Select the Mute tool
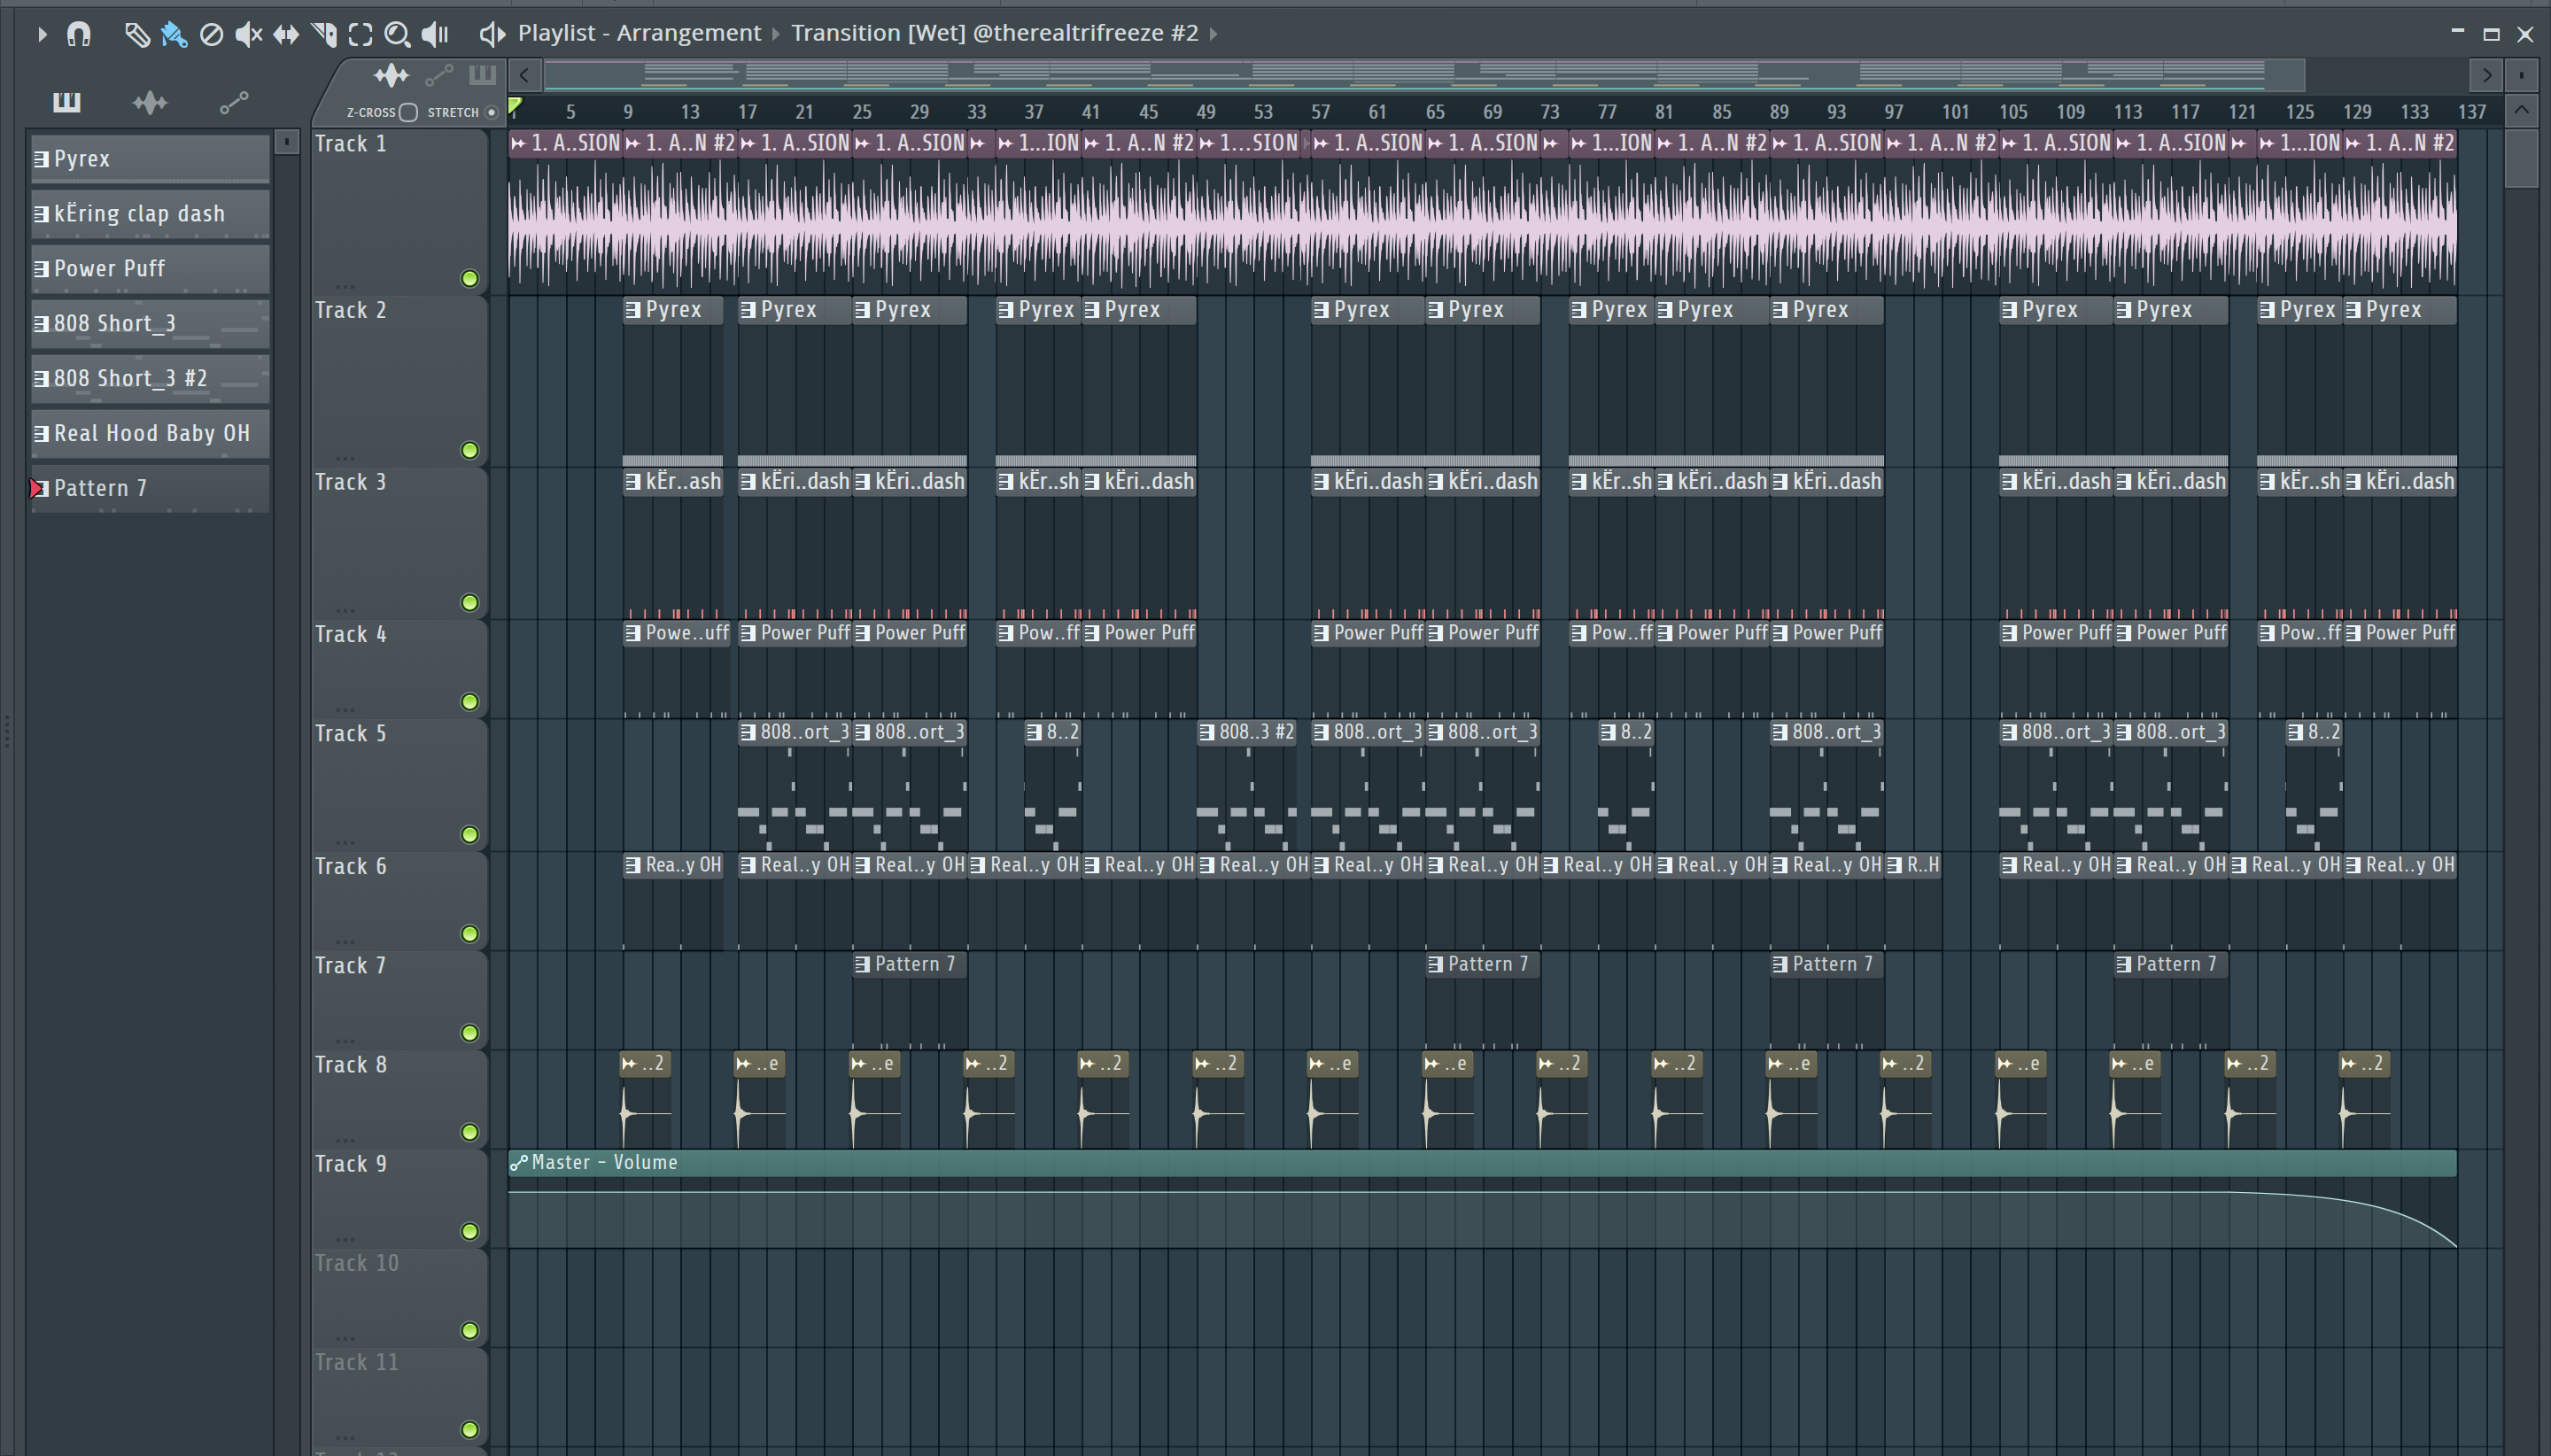This screenshot has width=2551, height=1456. click(x=248, y=34)
